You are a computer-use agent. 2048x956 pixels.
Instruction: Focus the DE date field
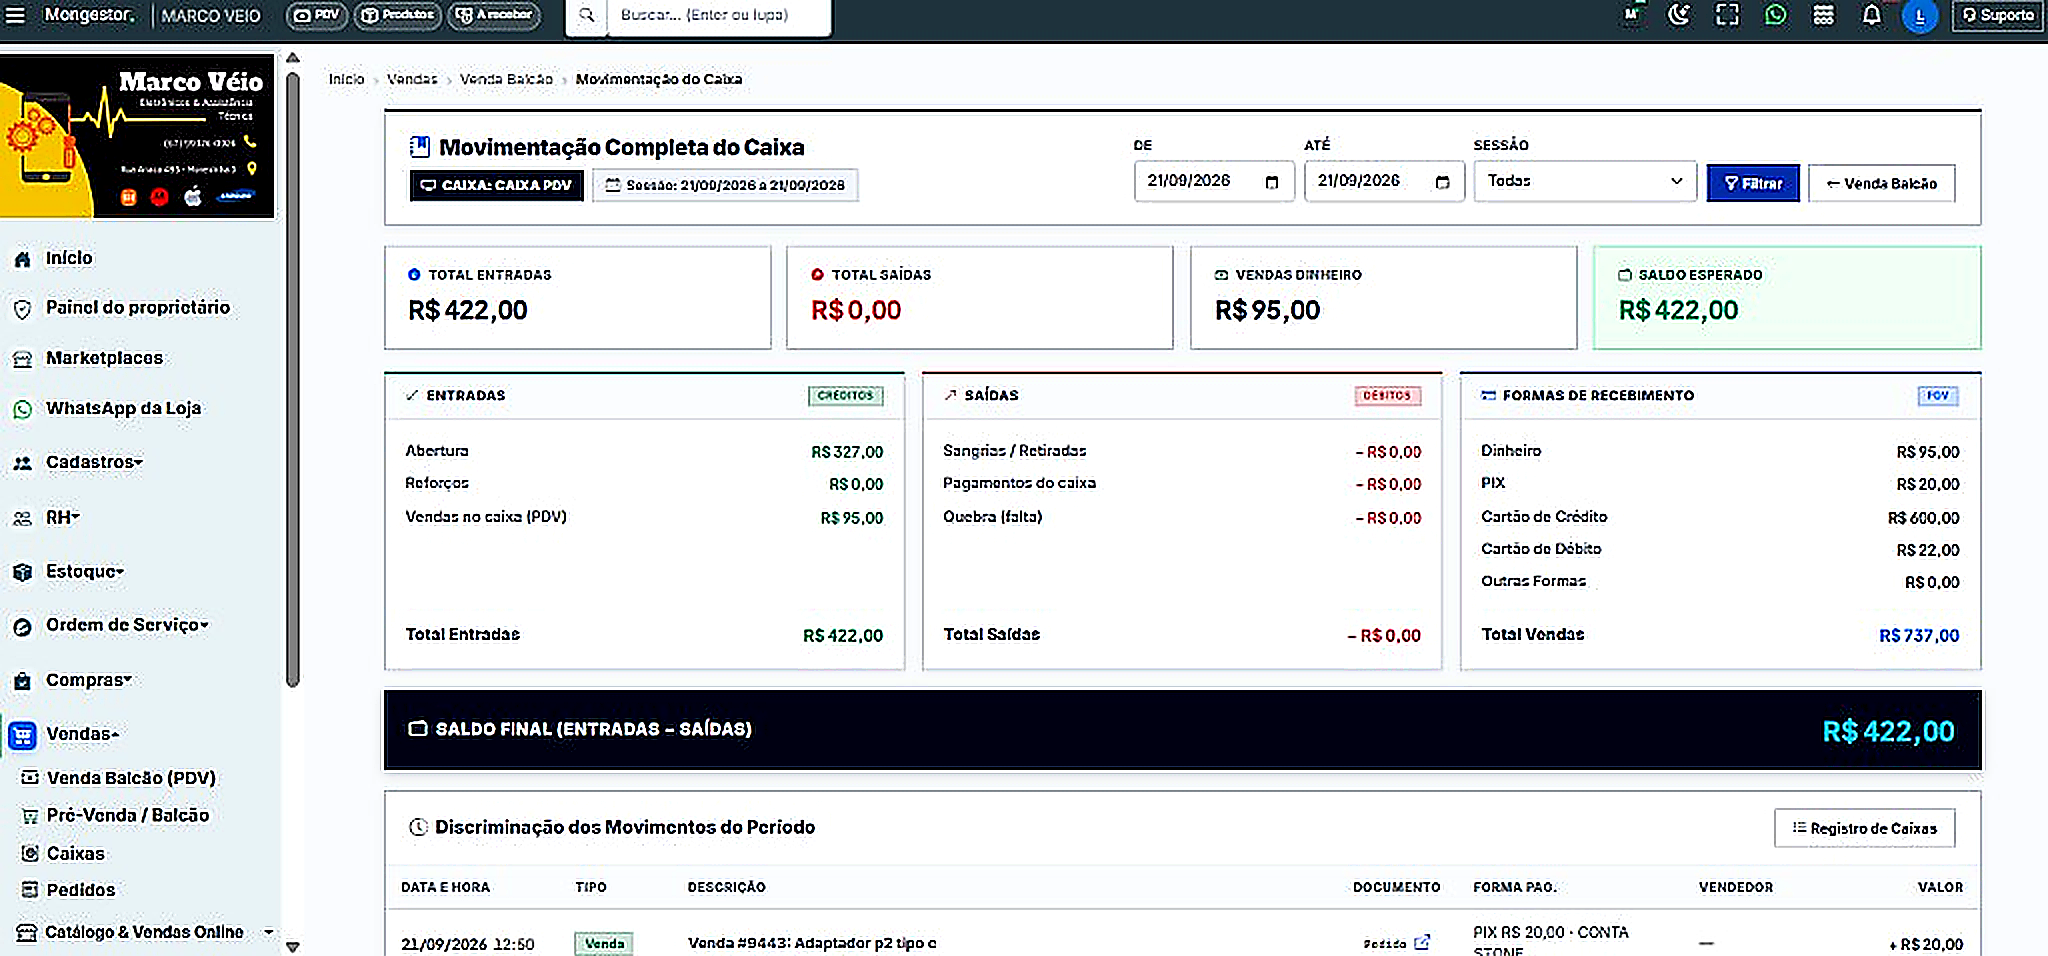tap(1214, 181)
